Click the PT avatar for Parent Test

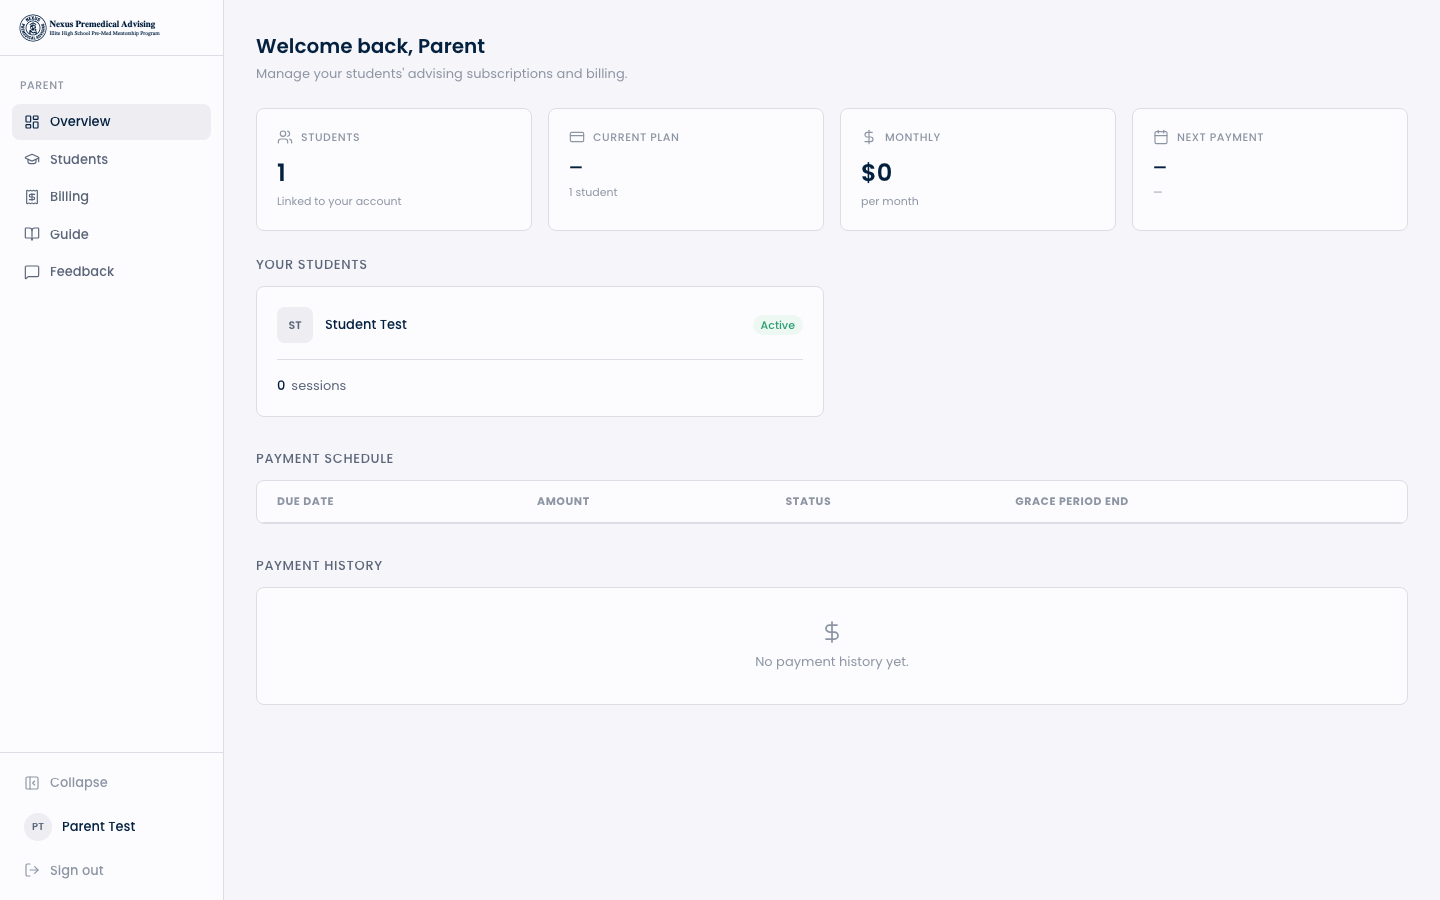pyautogui.click(x=38, y=827)
